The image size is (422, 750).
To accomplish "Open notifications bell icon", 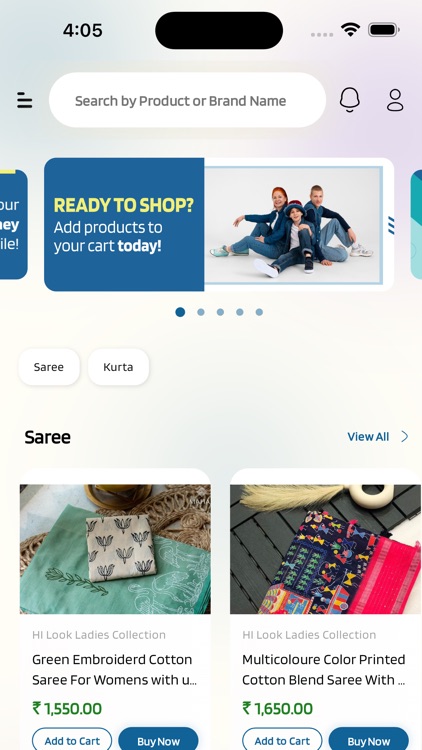I will click(350, 100).
